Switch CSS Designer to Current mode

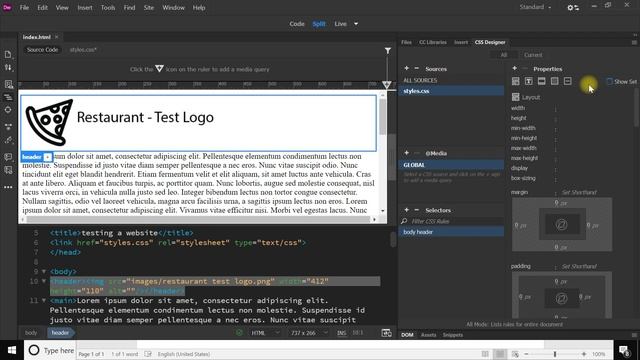point(533,55)
